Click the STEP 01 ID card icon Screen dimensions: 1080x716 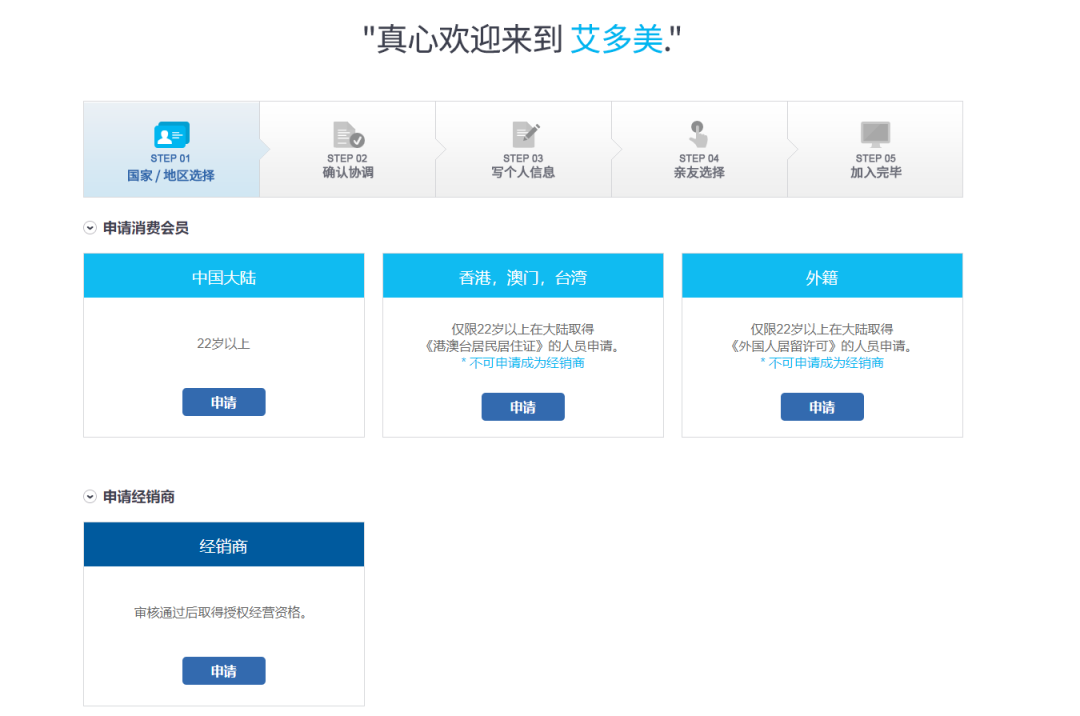(172, 134)
